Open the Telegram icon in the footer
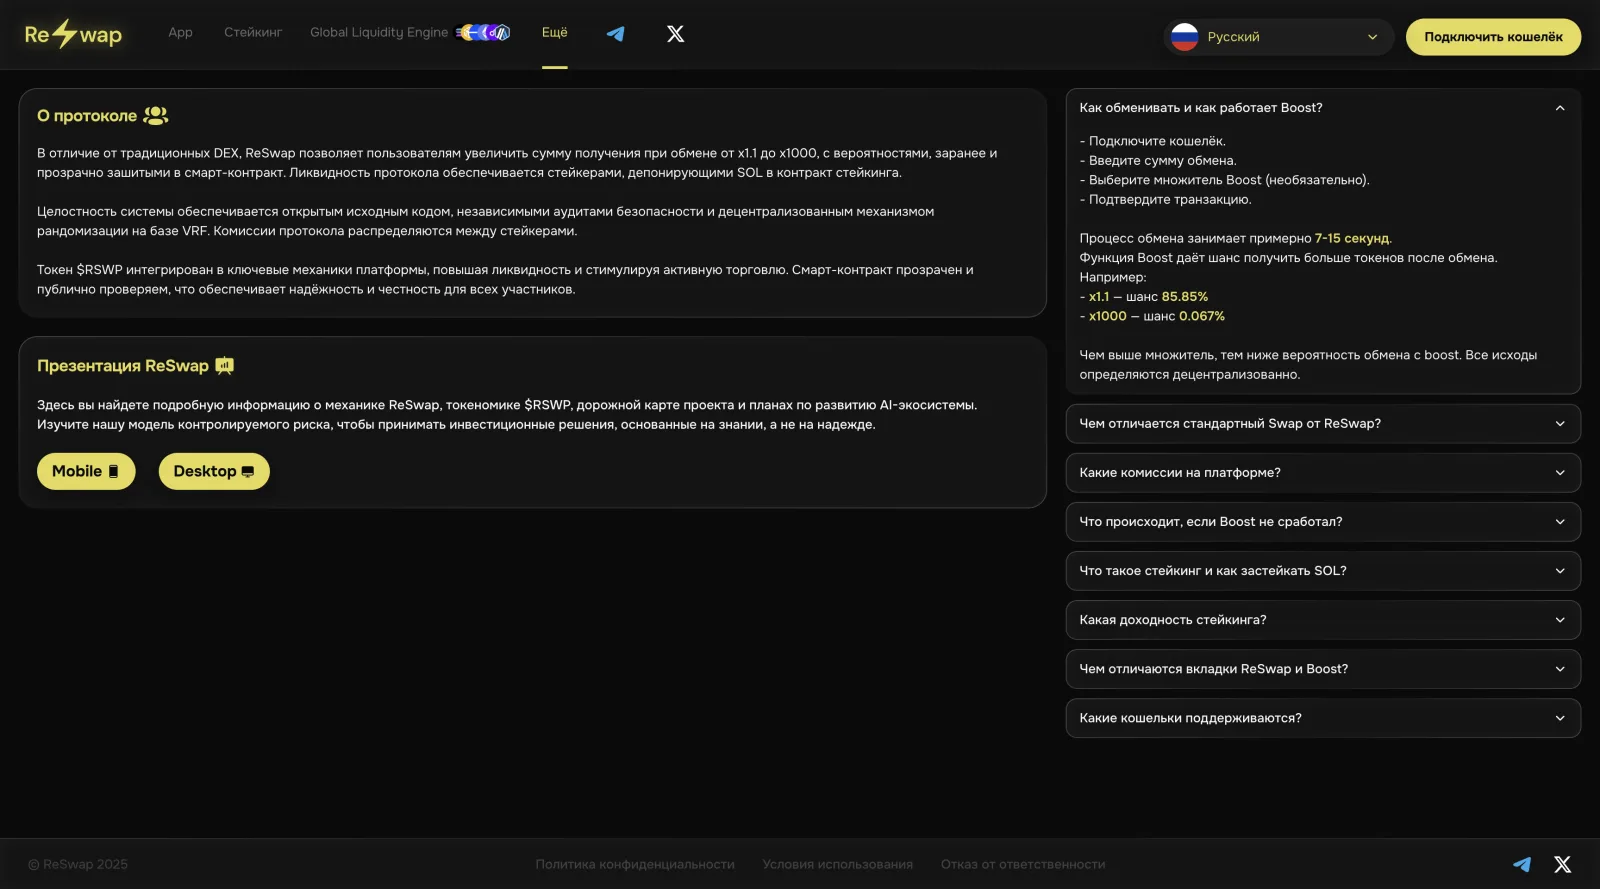Screen dimensions: 1600x889 pos(1522,864)
